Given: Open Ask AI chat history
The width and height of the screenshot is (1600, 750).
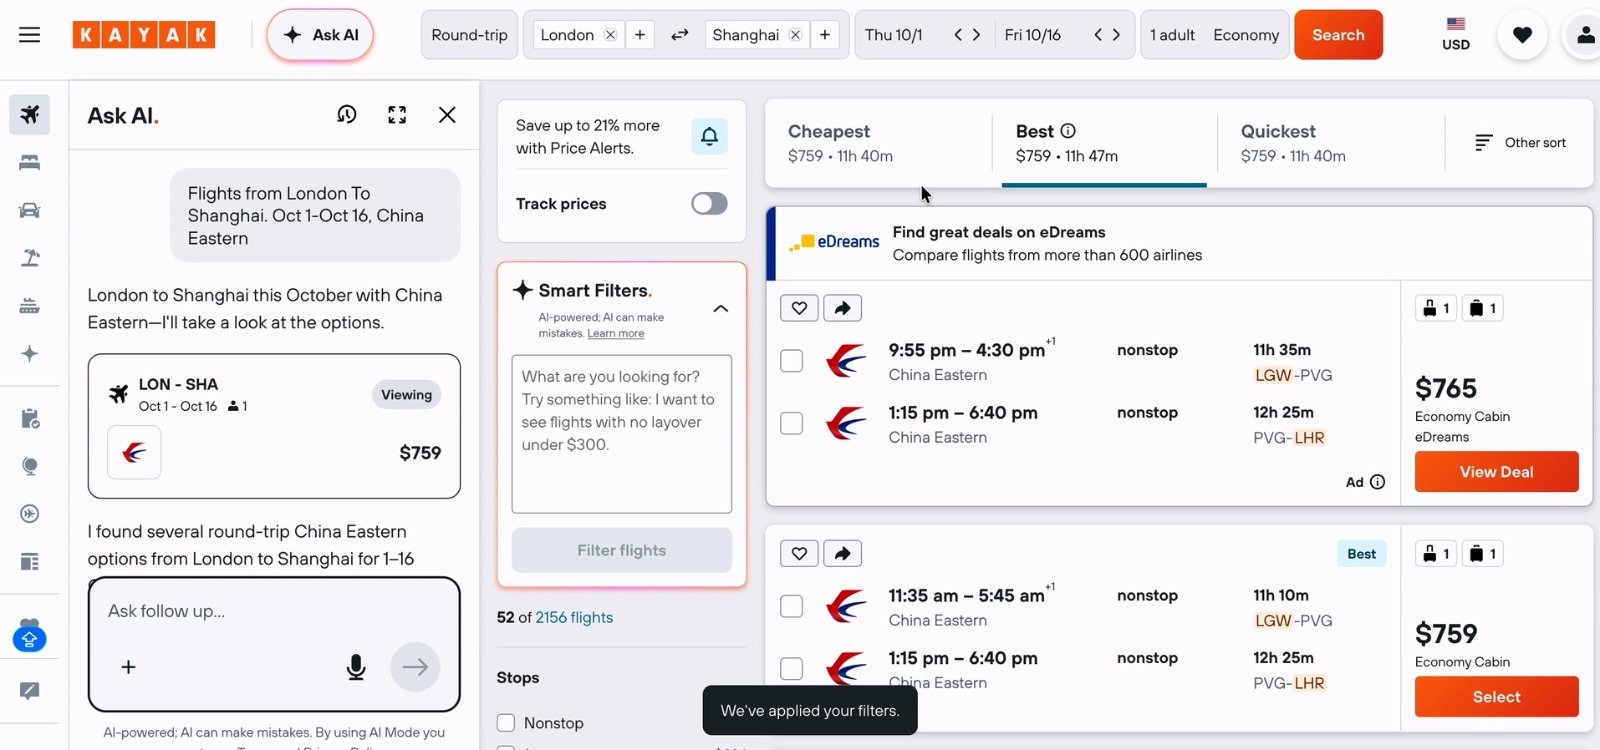Looking at the screenshot, I should pos(347,115).
